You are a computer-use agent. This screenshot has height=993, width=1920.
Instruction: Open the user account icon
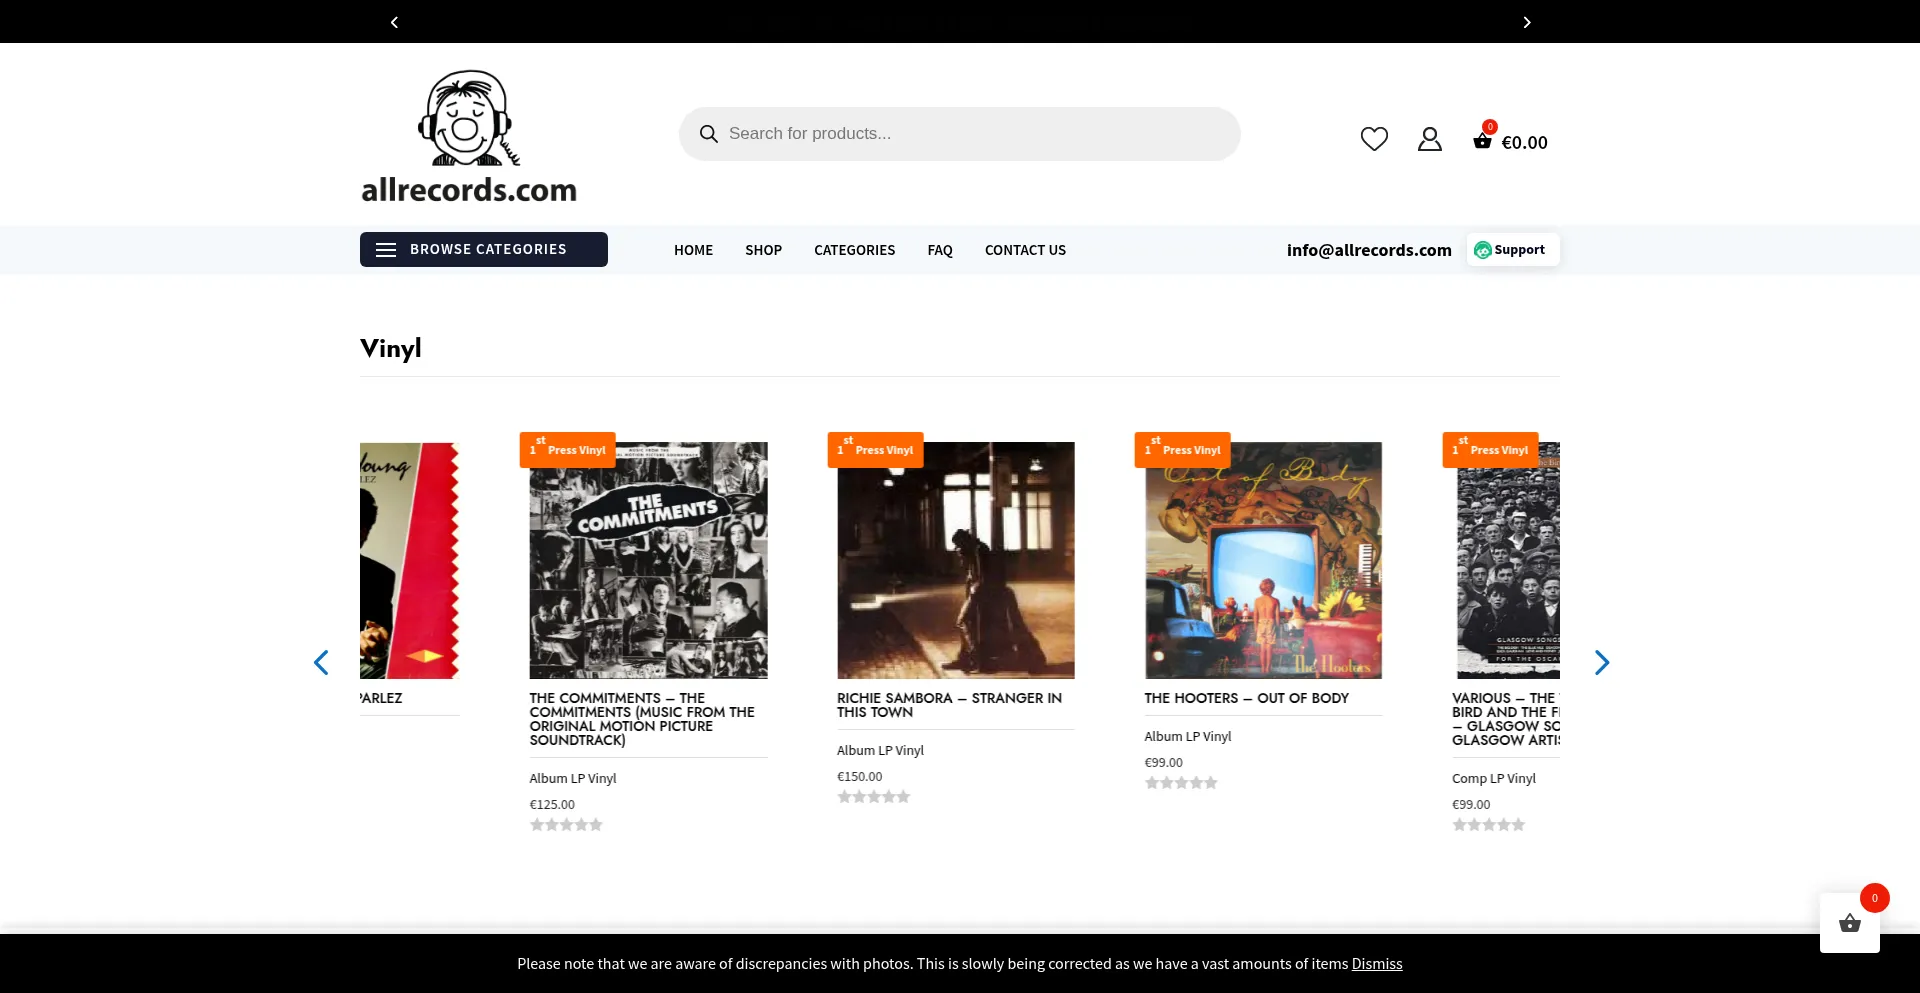point(1430,139)
